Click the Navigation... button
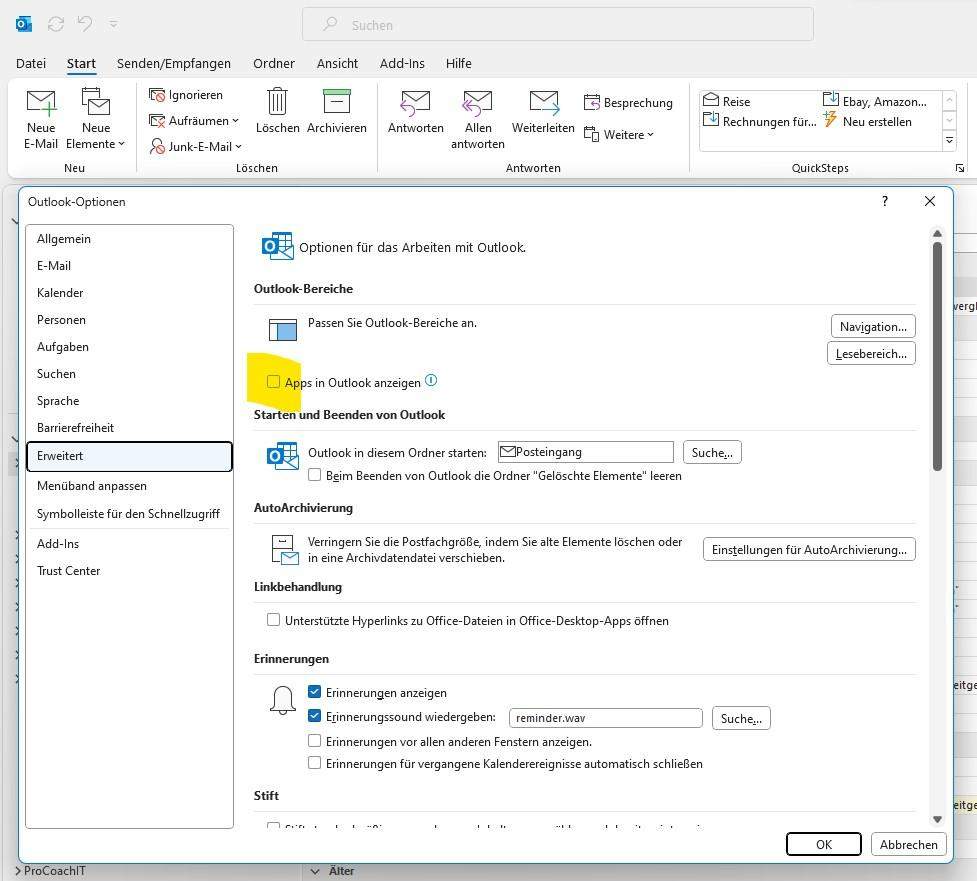The width and height of the screenshot is (977, 881). (x=873, y=326)
